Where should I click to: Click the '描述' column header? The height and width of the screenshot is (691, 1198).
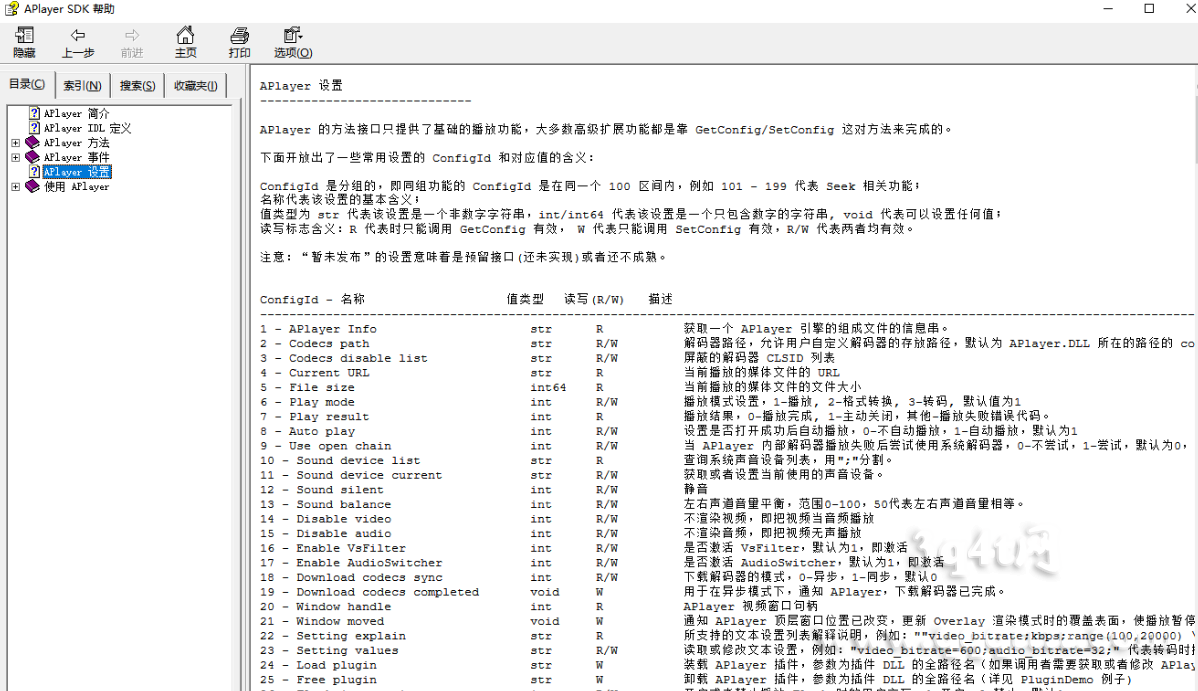click(x=660, y=299)
